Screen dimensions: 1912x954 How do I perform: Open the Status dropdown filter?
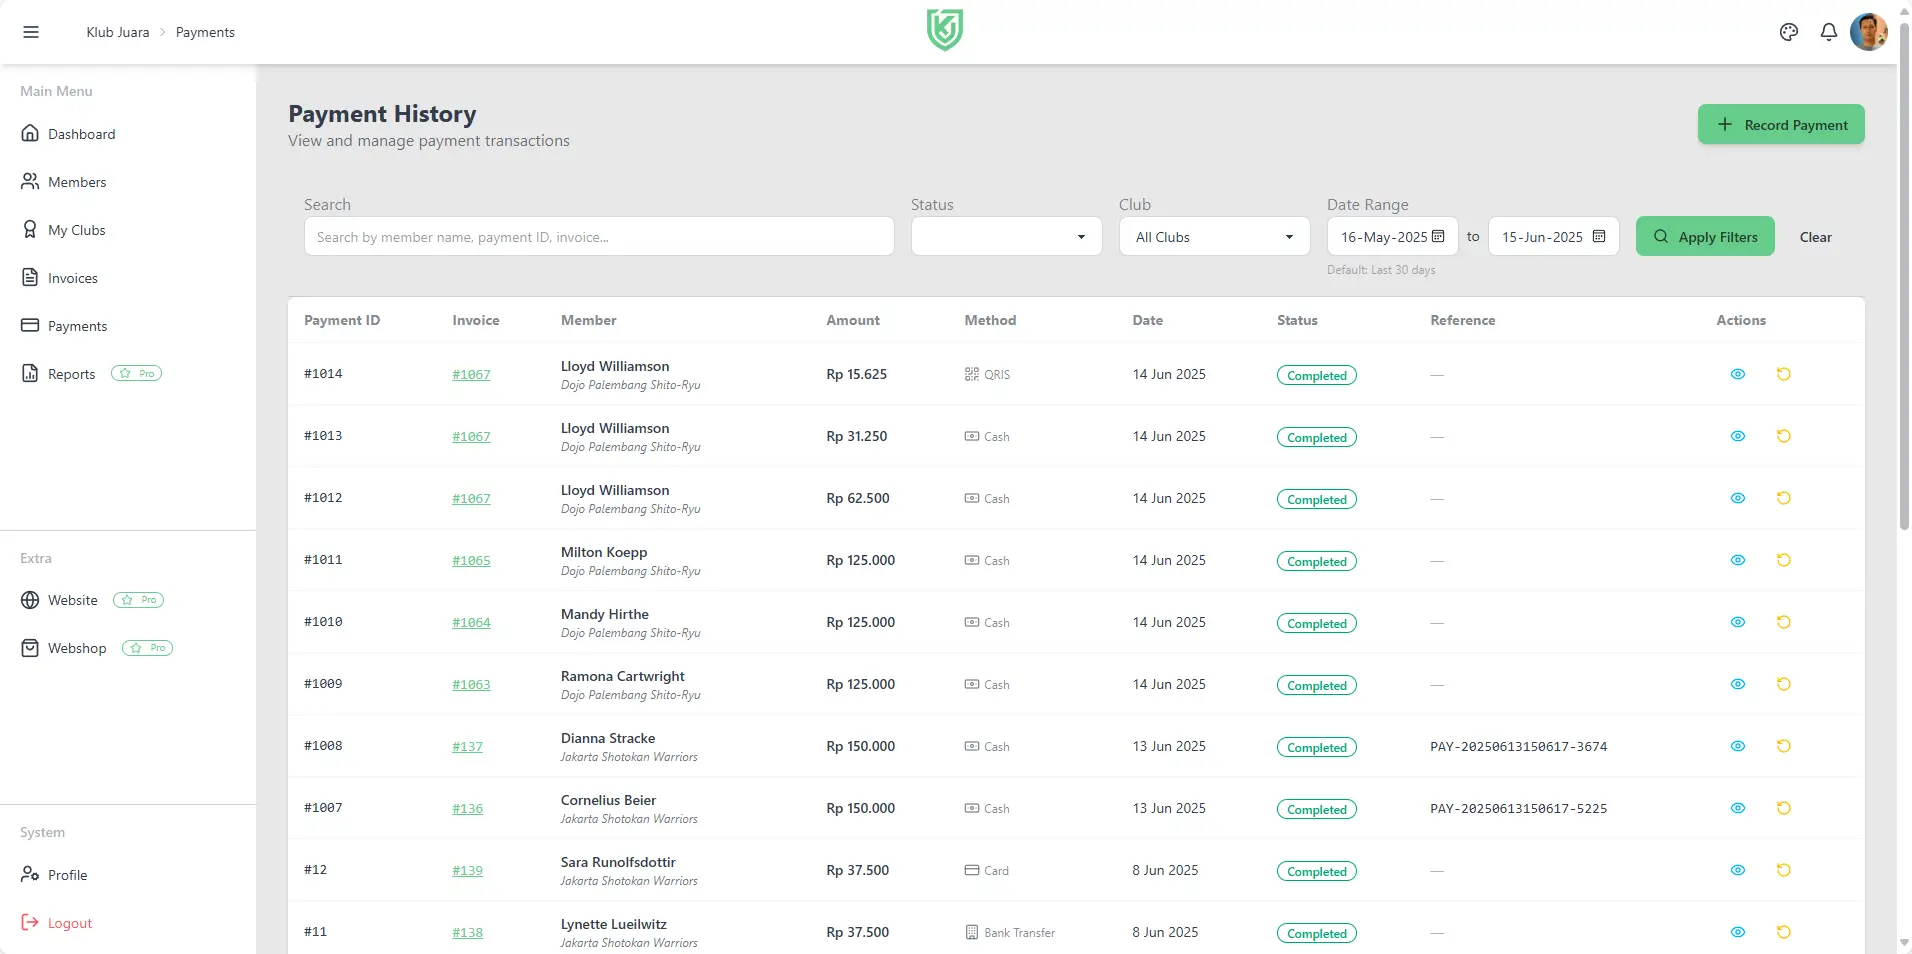(1005, 236)
